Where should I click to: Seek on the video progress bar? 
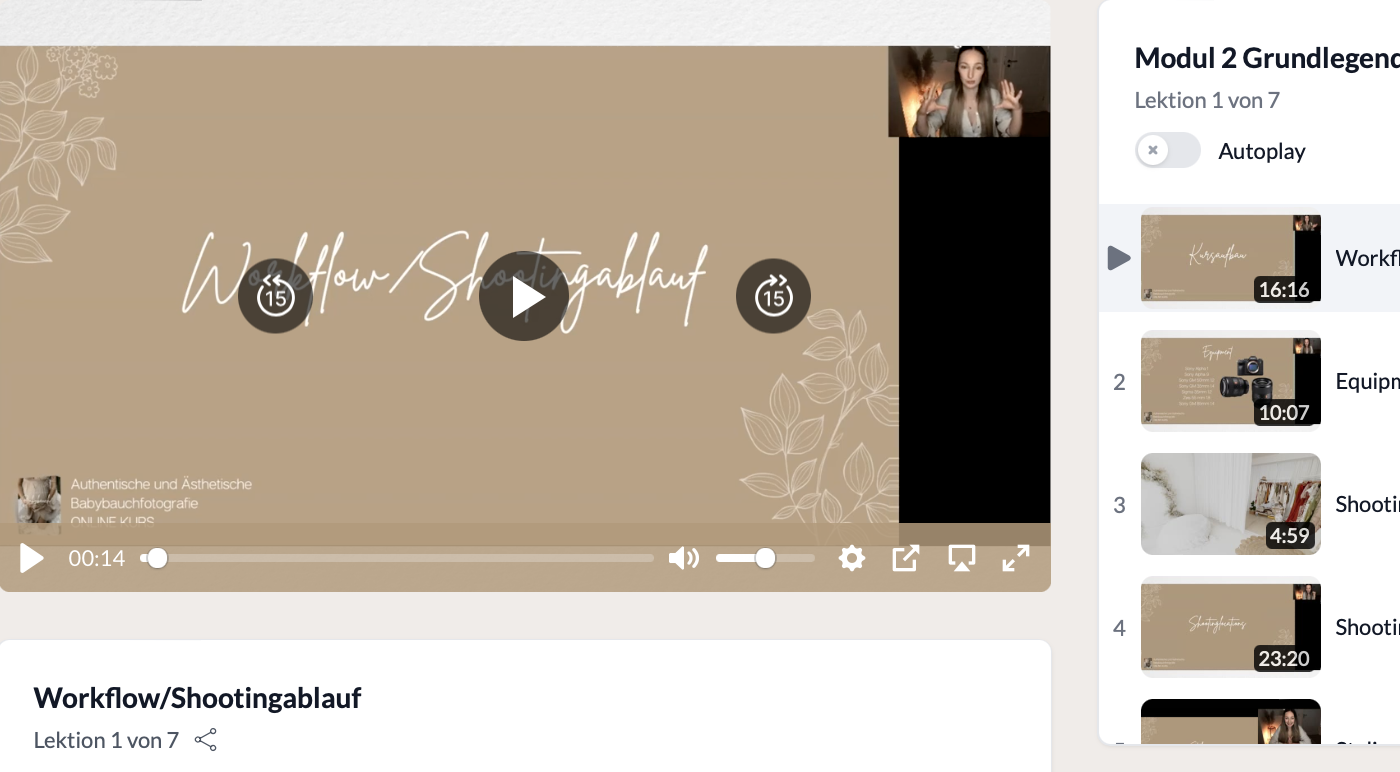point(398,558)
